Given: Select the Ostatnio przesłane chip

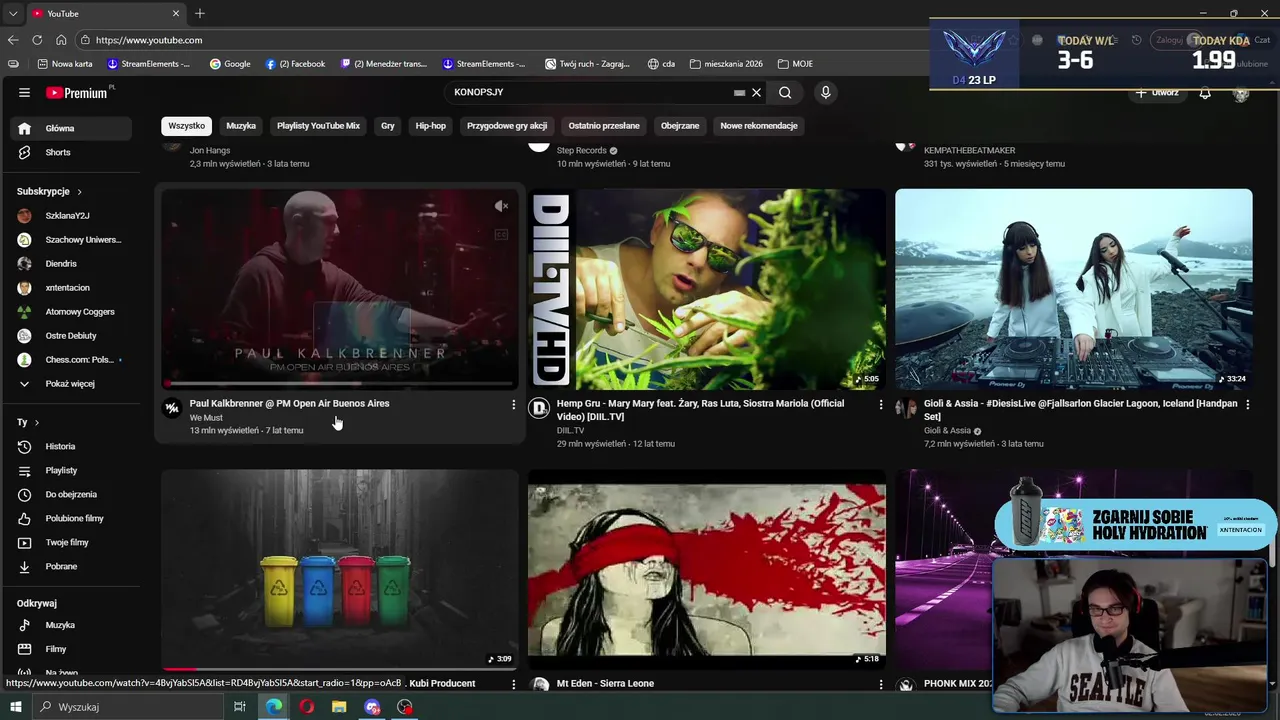Looking at the screenshot, I should (604, 126).
